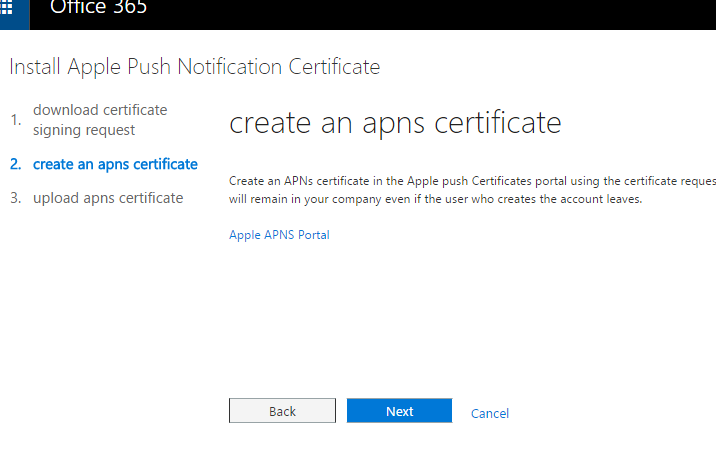The width and height of the screenshot is (716, 462).
Task: Click step number 2 in wizard list
Action: coord(15,164)
